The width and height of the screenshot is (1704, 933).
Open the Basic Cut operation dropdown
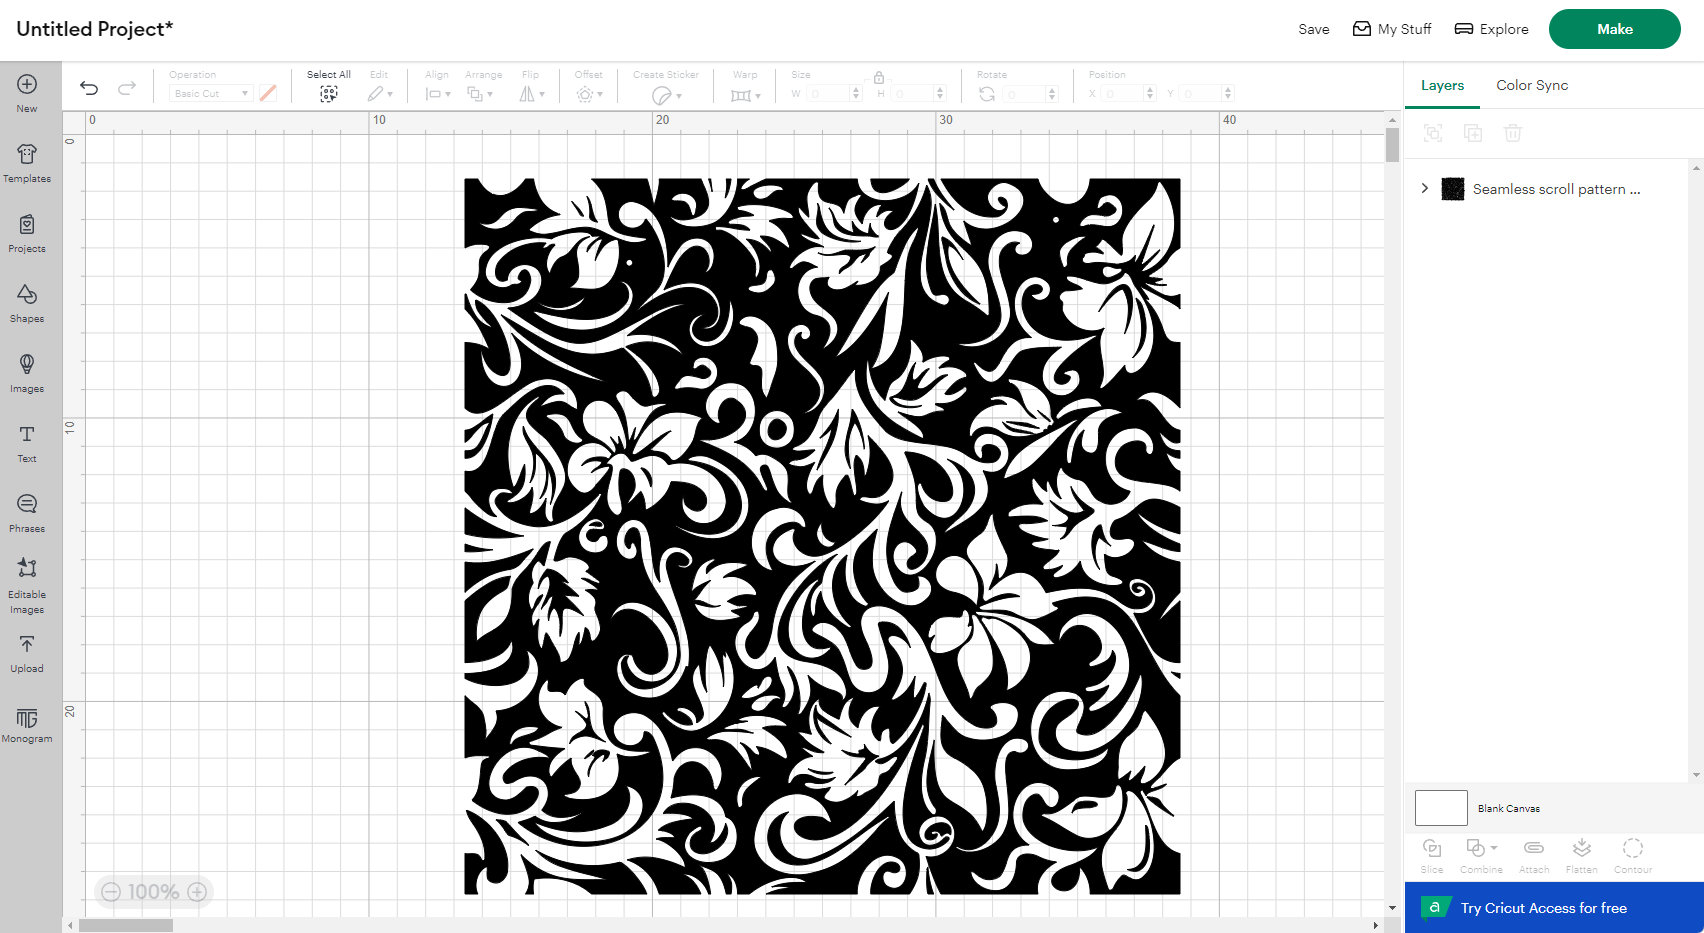point(209,93)
